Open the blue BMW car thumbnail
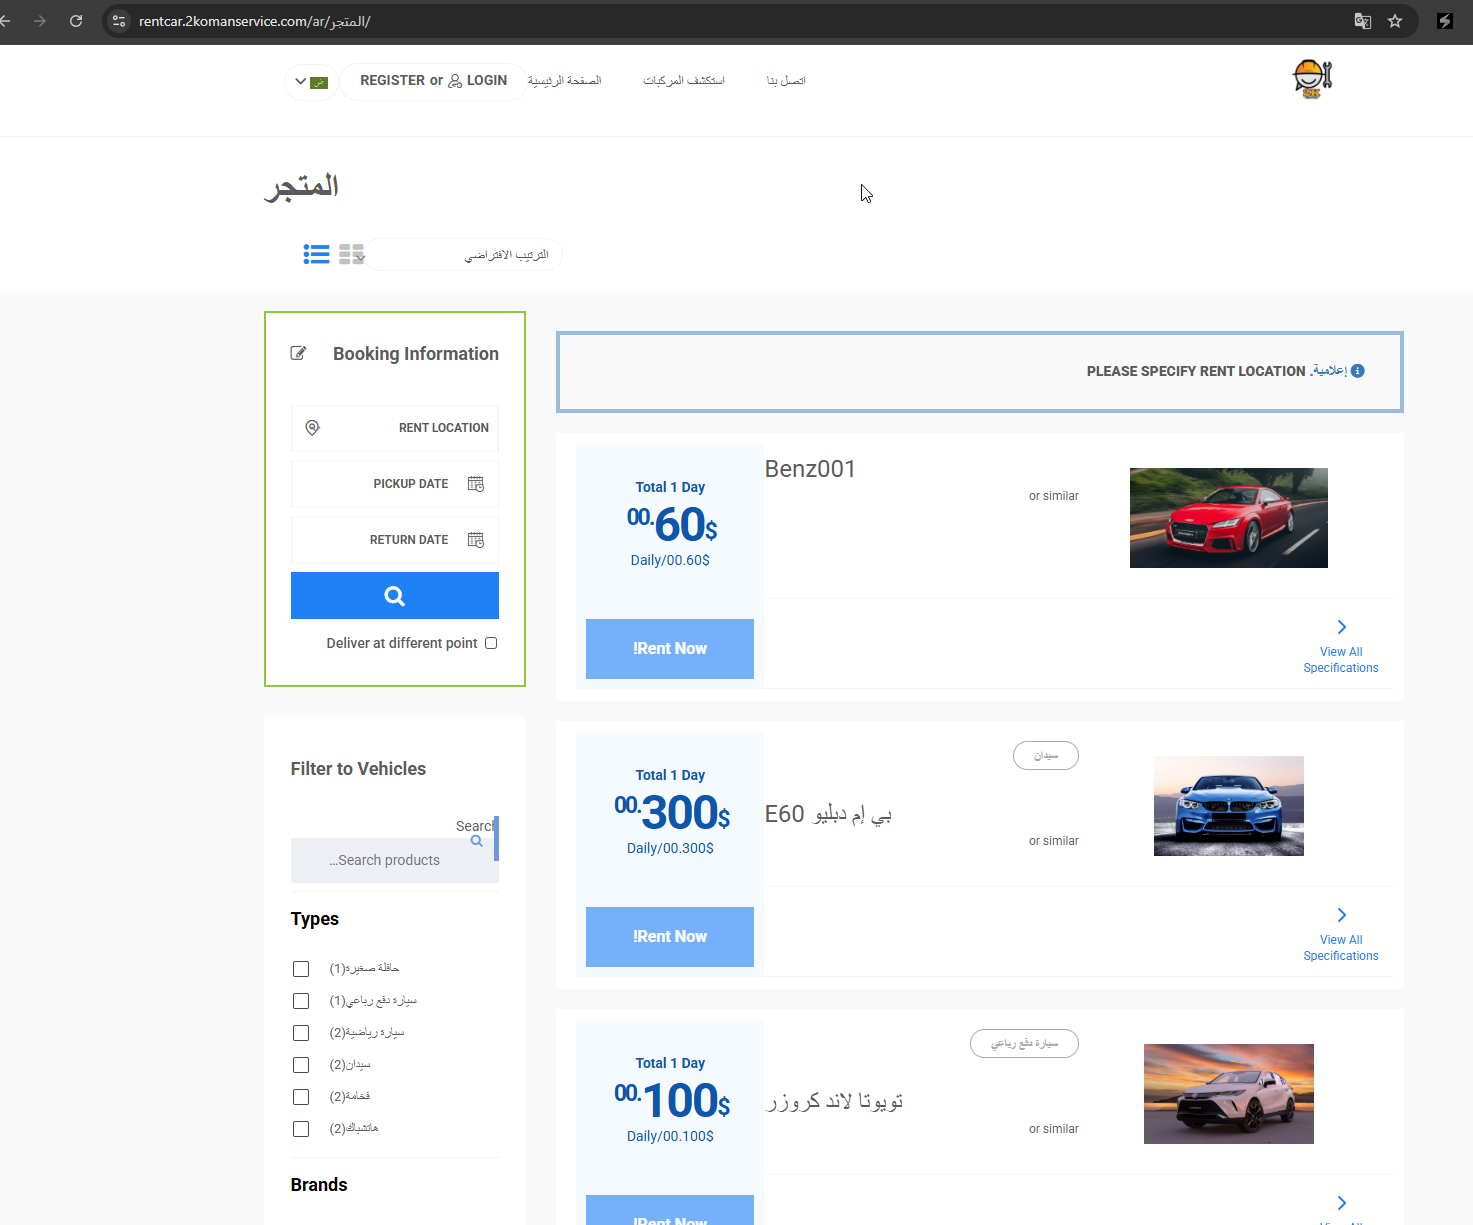This screenshot has width=1473, height=1225. pos(1229,806)
